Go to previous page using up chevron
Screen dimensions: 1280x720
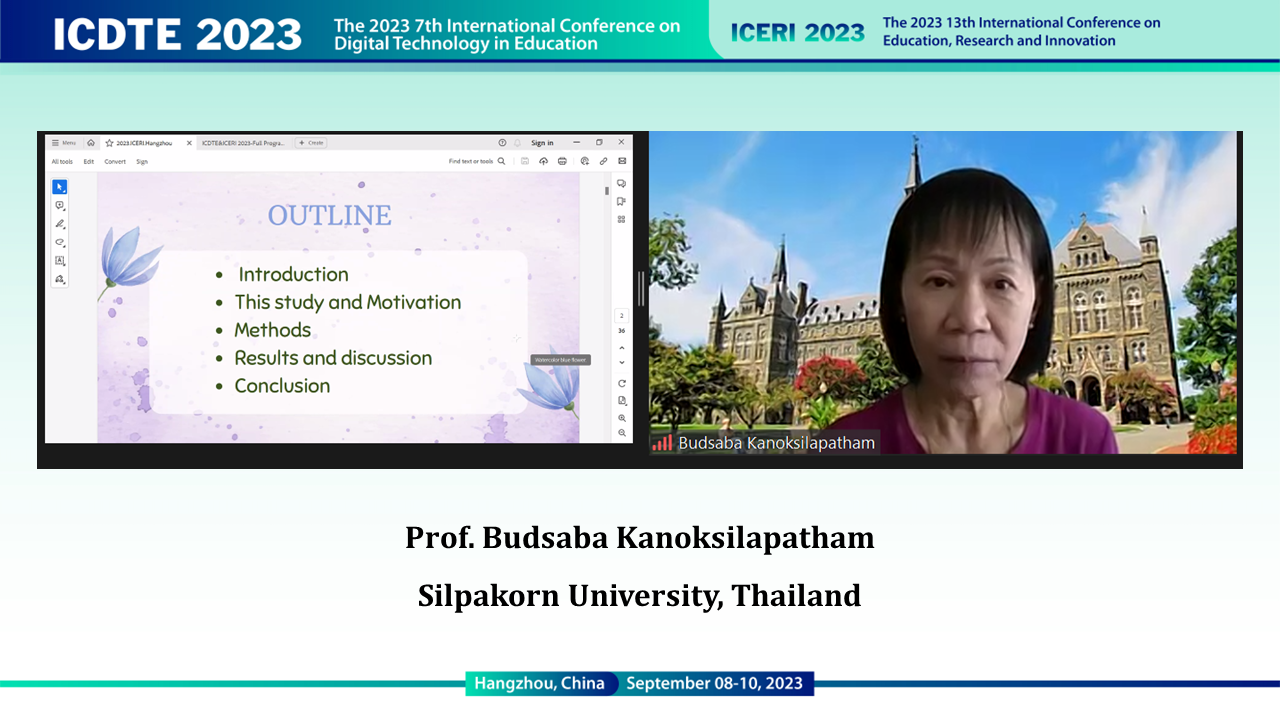[622, 348]
